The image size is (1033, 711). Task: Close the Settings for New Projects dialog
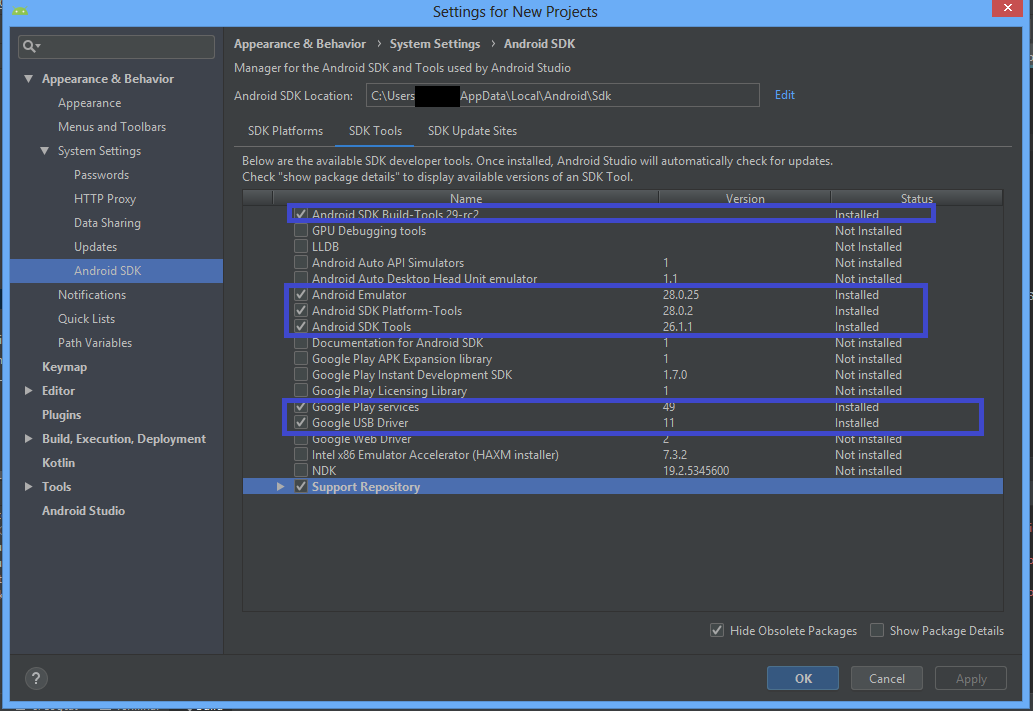(x=1007, y=8)
